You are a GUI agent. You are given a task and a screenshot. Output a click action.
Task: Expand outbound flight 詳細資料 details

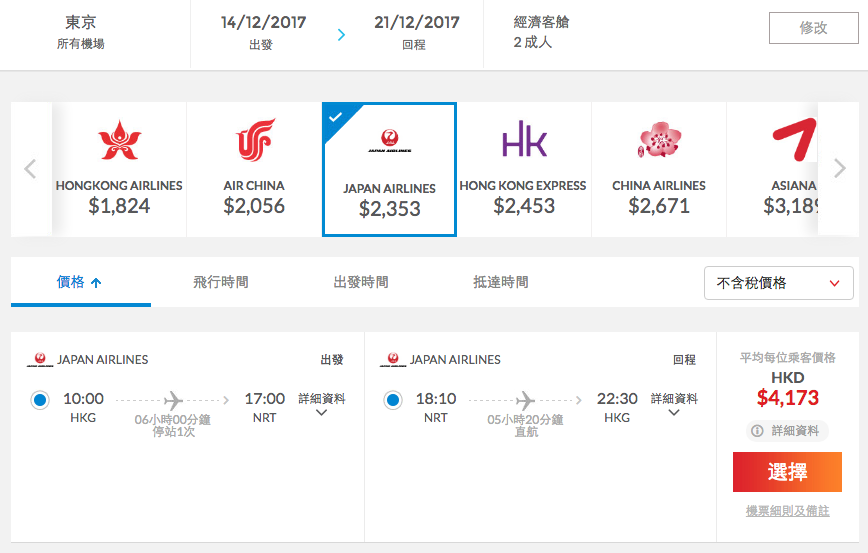[322, 404]
